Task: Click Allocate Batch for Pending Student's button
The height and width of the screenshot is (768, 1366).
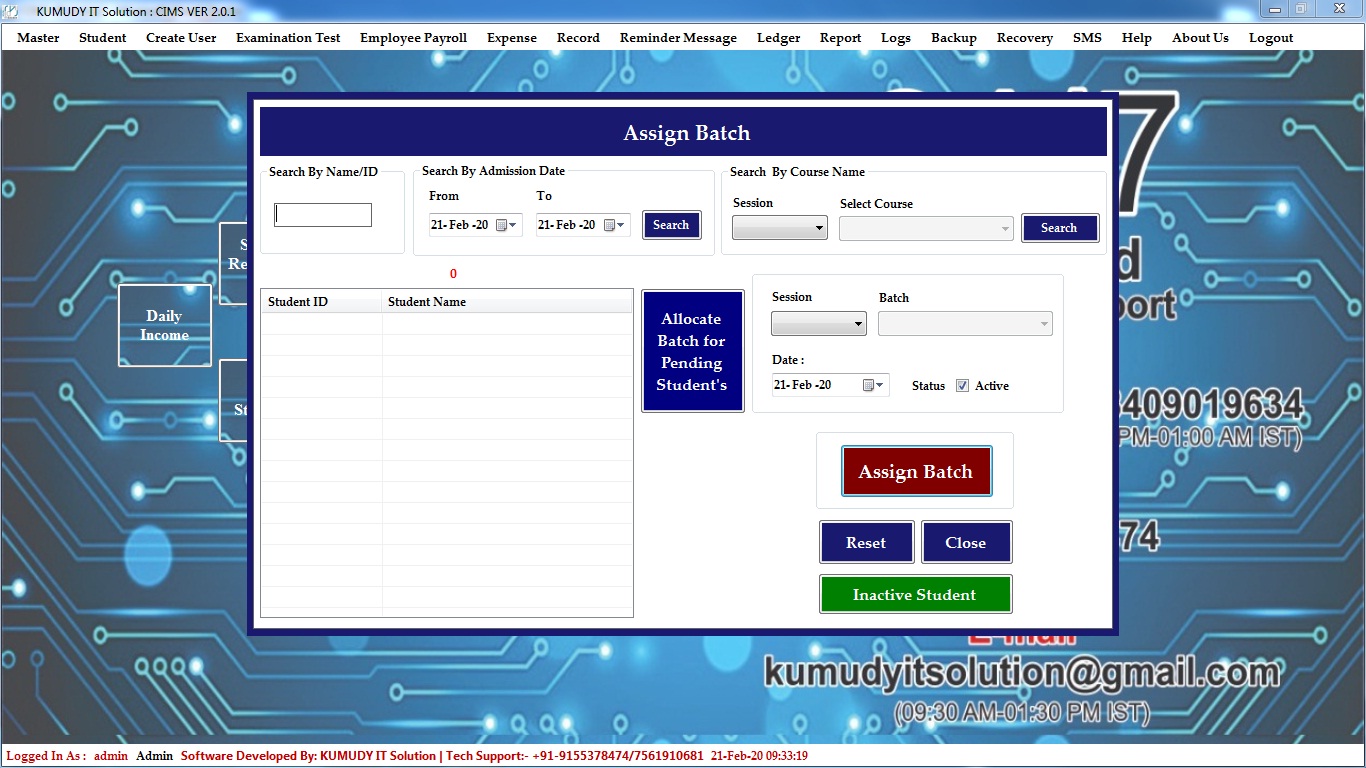Action: [x=692, y=351]
